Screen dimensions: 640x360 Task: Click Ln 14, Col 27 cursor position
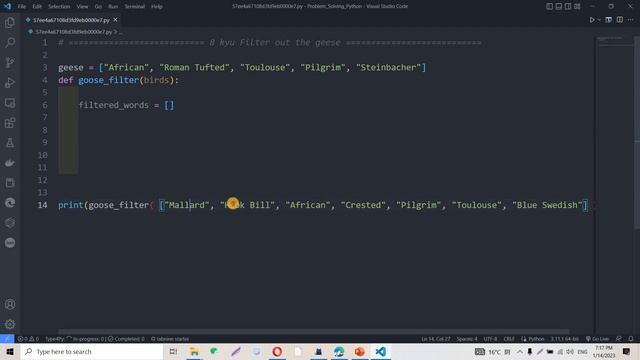tap(436, 339)
